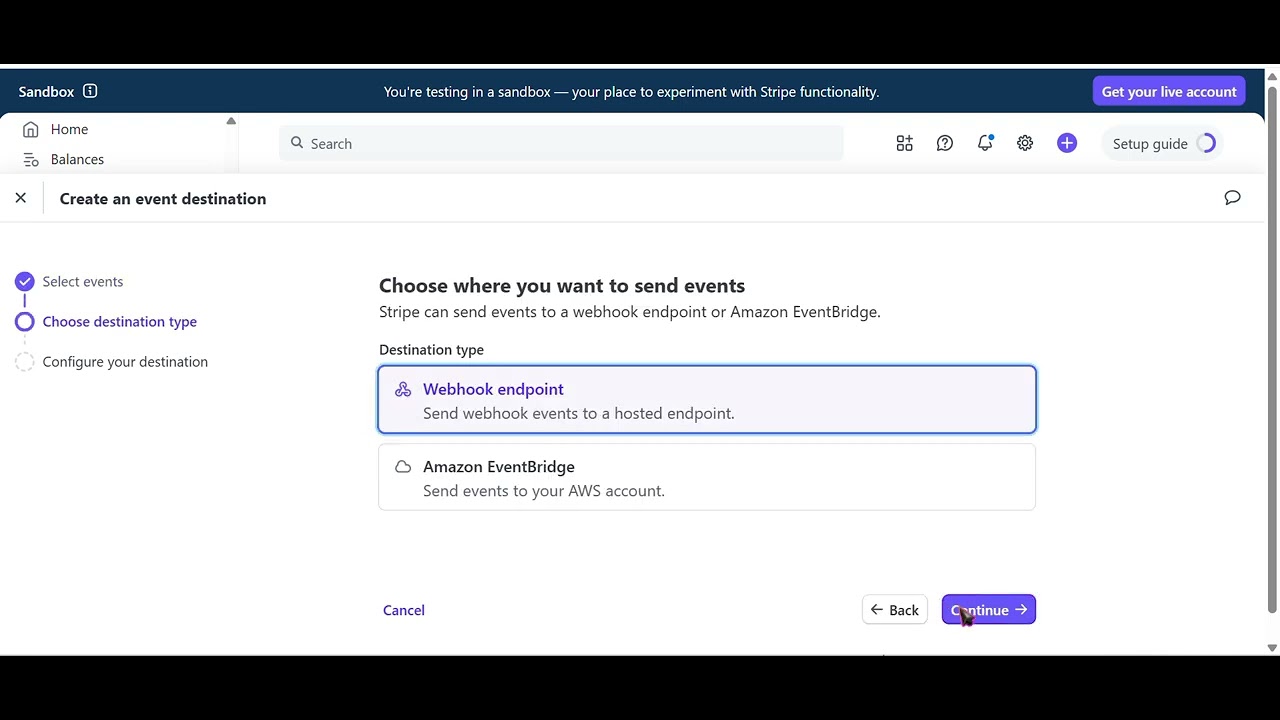Viewport: 1280px width, 720px height.
Task: Click the Sandbox label
Action: click(46, 92)
